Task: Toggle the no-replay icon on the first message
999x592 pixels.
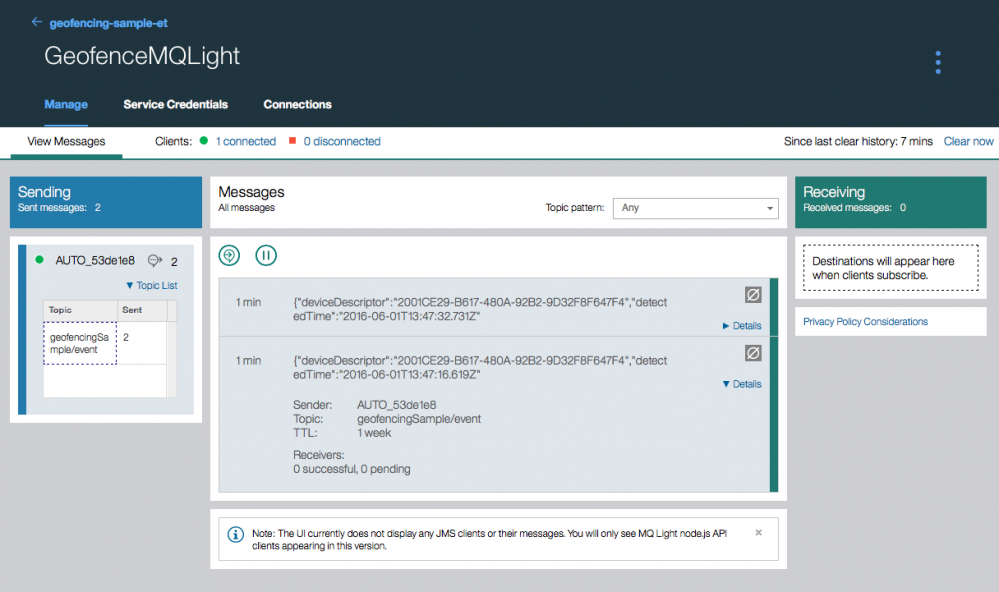Action: coord(753,294)
